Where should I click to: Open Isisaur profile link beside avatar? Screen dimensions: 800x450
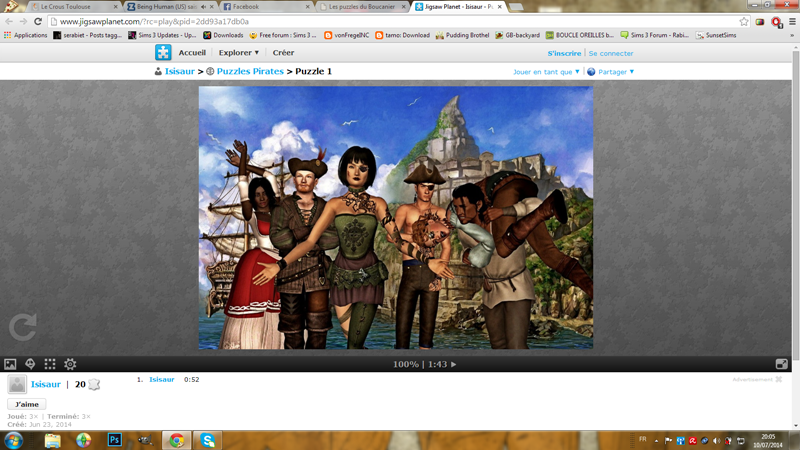pyautogui.click(x=45, y=384)
